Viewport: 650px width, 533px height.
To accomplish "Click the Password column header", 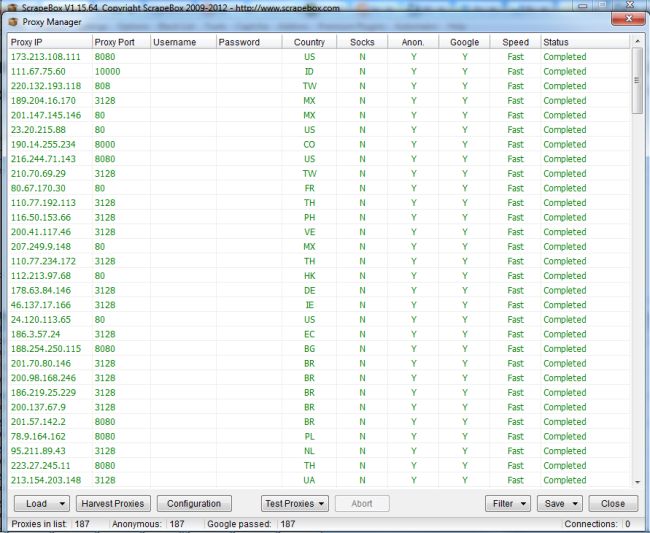I will point(249,42).
